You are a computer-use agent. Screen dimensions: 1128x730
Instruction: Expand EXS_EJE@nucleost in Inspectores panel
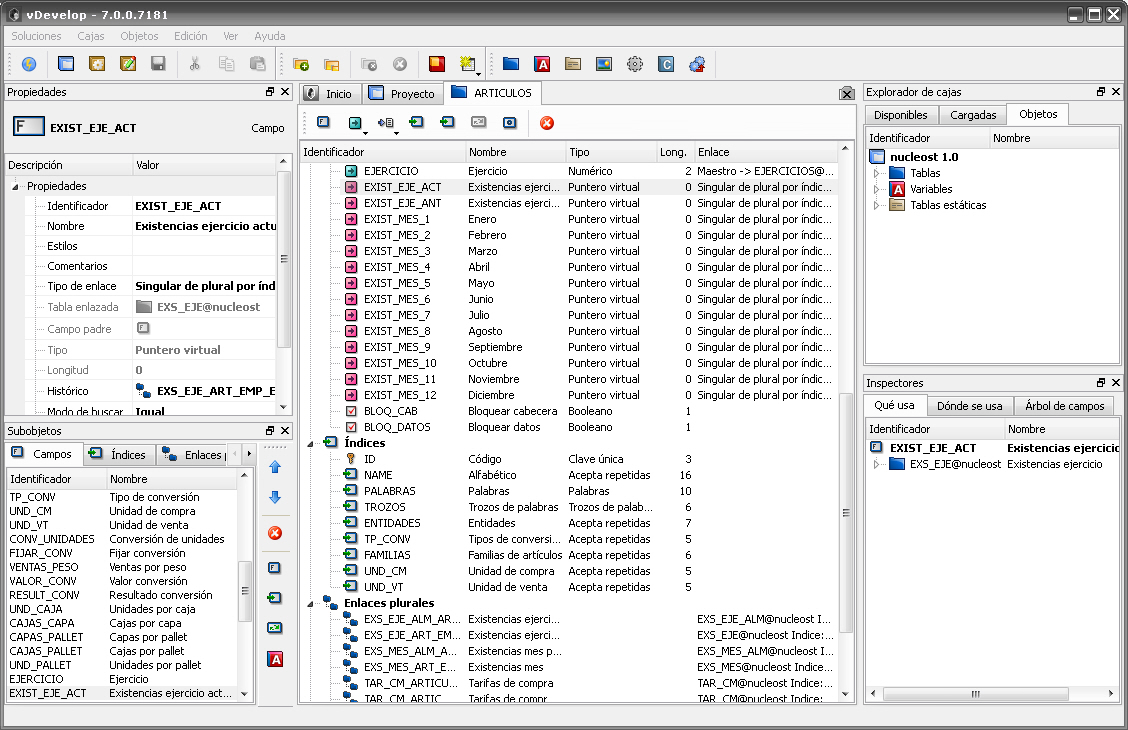point(877,464)
